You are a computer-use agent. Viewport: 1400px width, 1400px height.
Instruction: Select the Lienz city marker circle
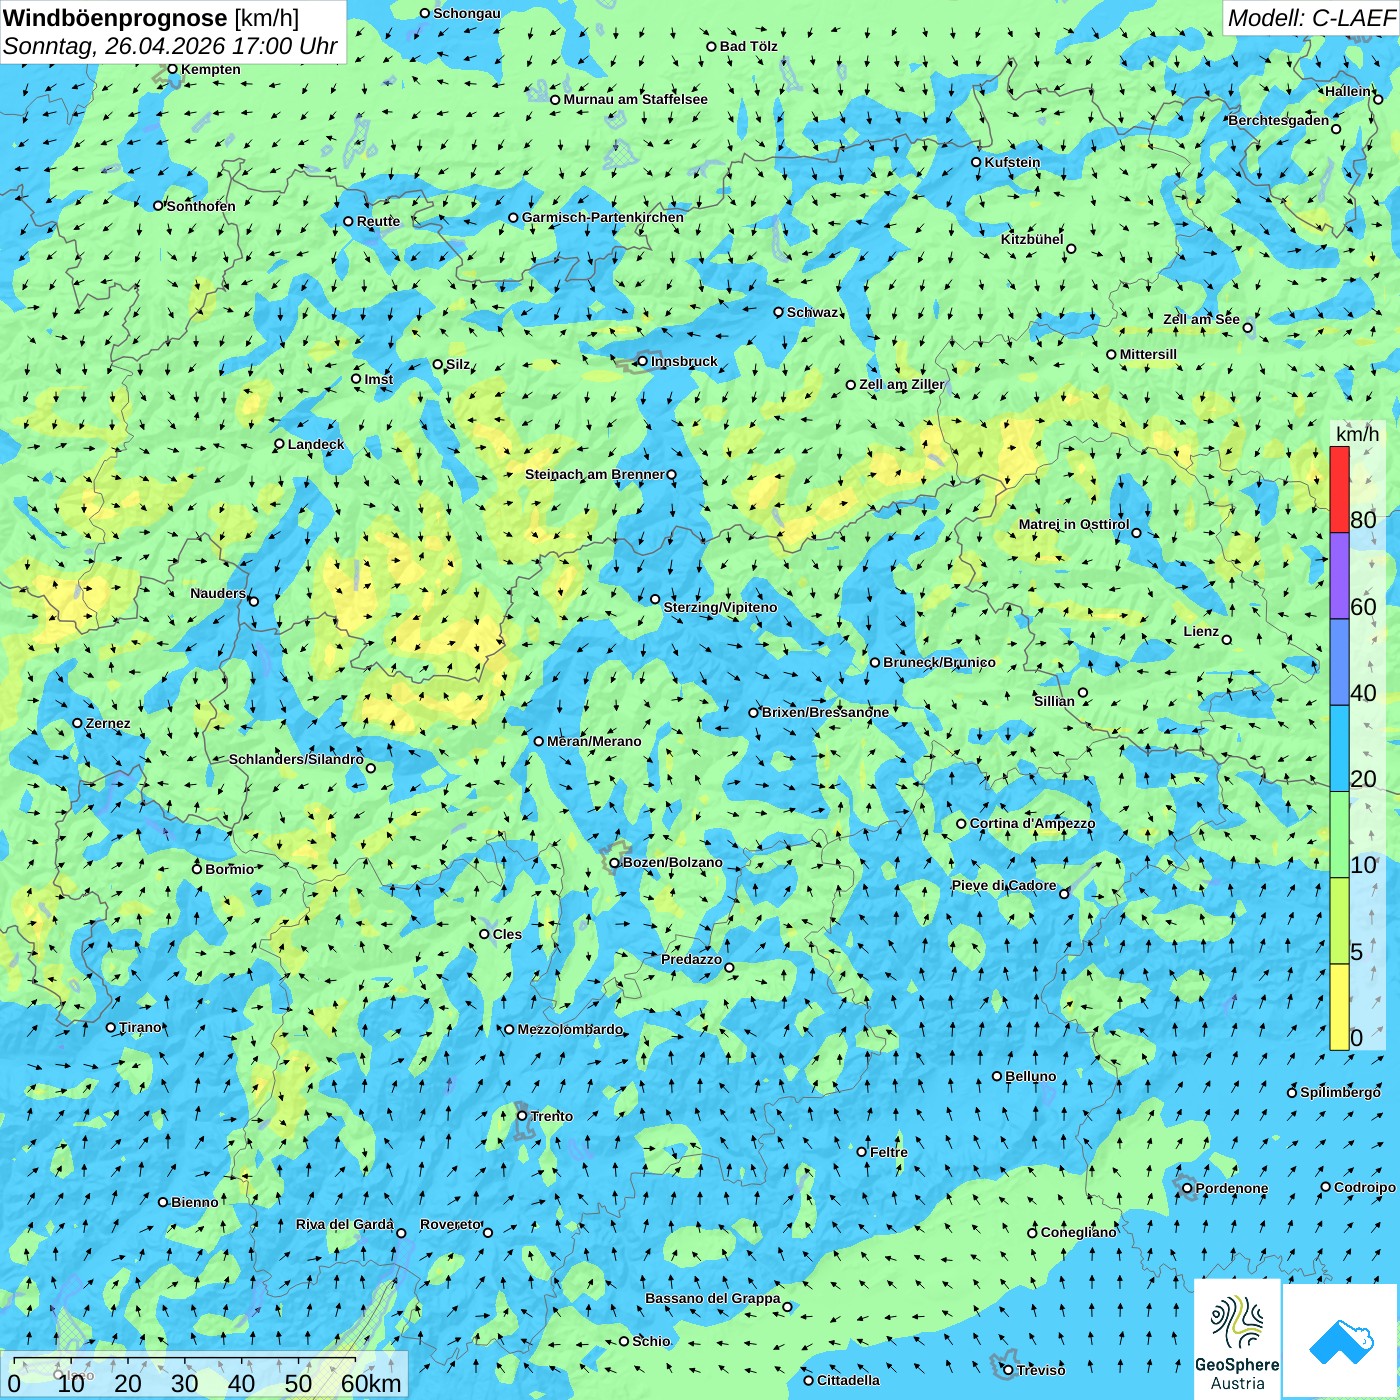pos(1227,640)
